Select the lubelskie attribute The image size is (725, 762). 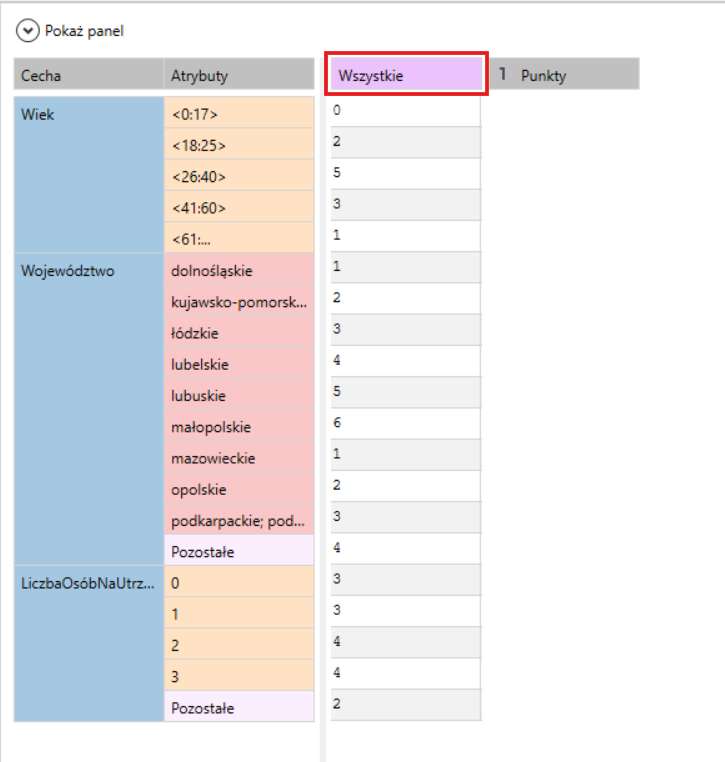pyautogui.click(x=239, y=362)
